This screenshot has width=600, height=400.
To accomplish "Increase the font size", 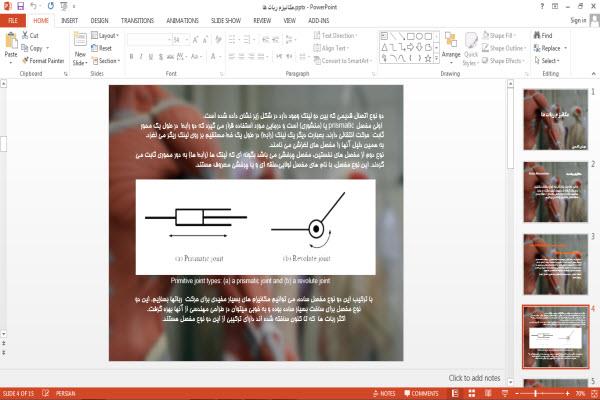I will tap(195, 40).
